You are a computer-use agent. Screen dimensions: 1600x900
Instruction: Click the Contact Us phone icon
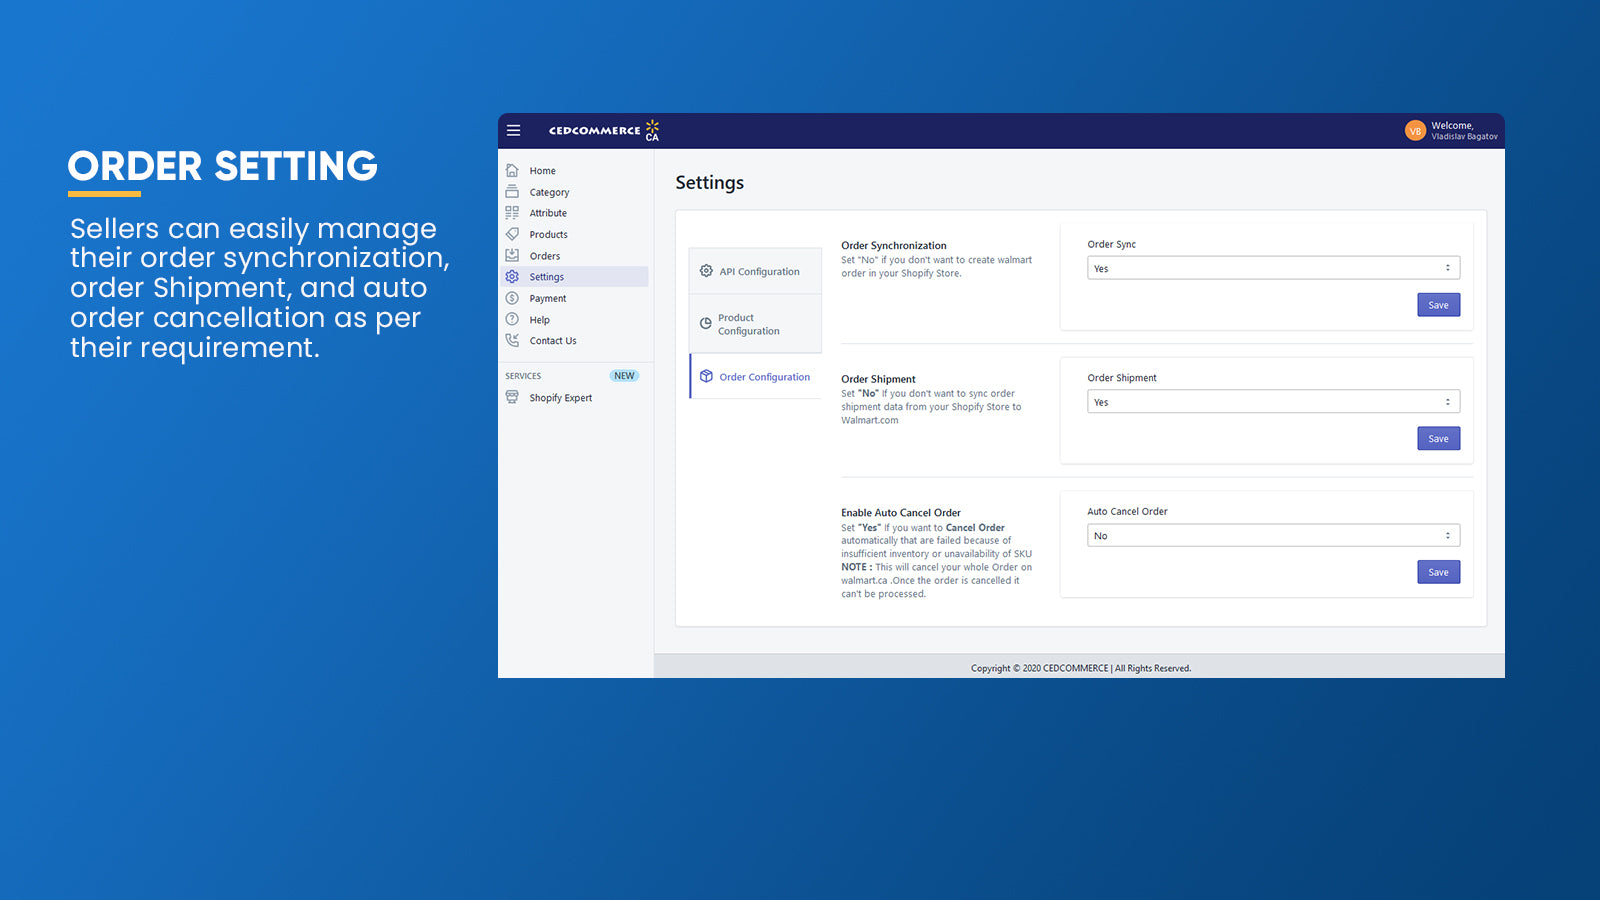pyautogui.click(x=512, y=341)
